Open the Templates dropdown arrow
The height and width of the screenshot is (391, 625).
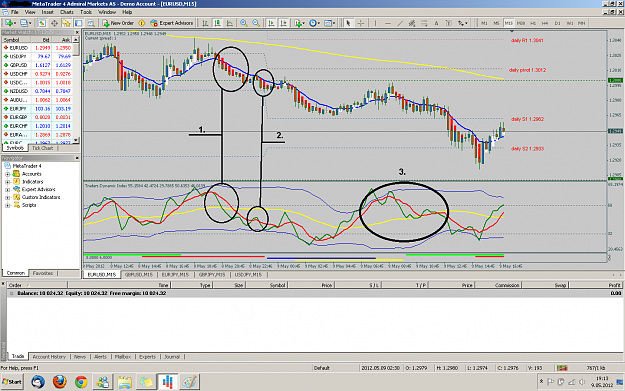(x=334, y=23)
